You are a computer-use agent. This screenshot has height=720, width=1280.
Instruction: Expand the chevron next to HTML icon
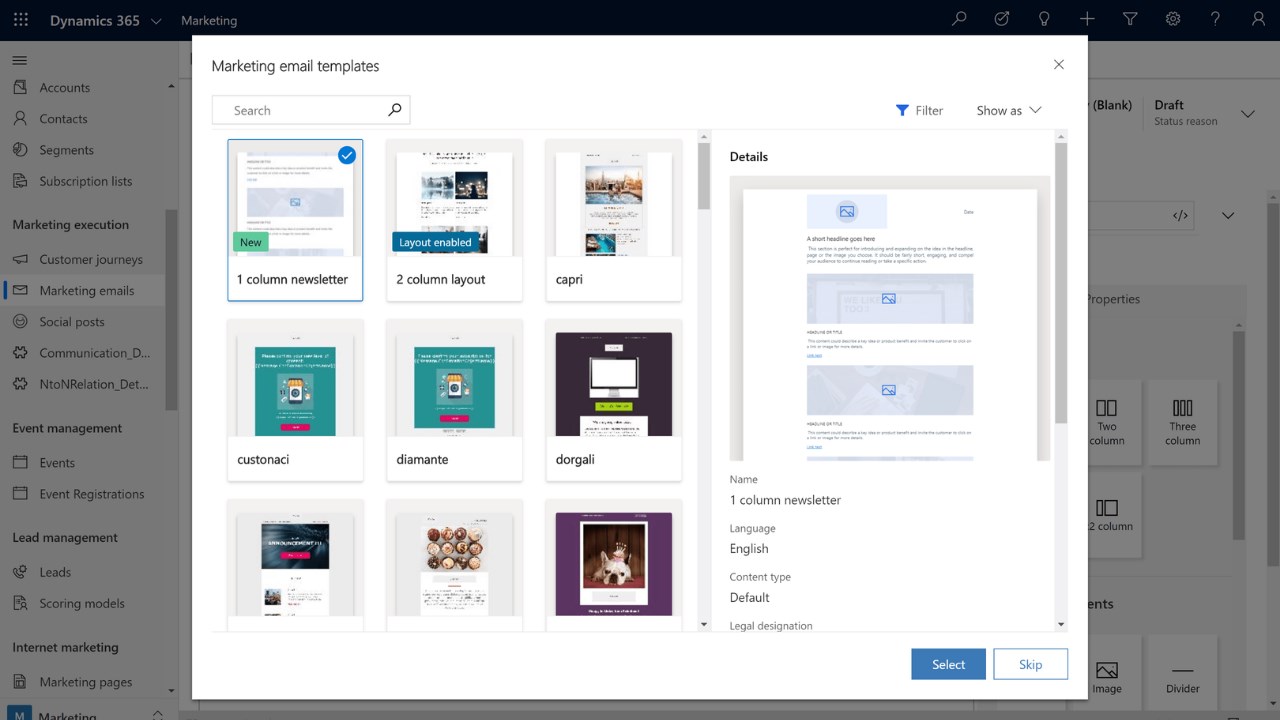click(x=1228, y=215)
